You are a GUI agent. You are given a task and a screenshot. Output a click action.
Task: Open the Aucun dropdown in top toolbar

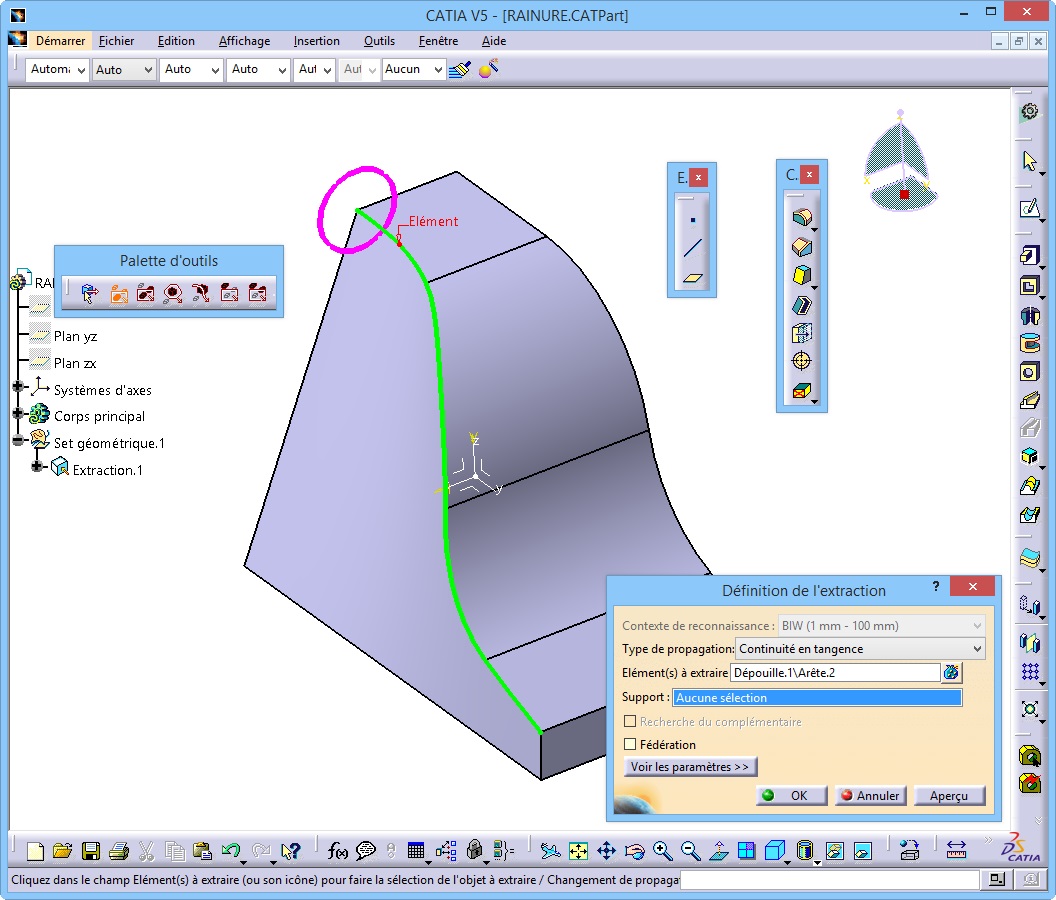click(414, 69)
